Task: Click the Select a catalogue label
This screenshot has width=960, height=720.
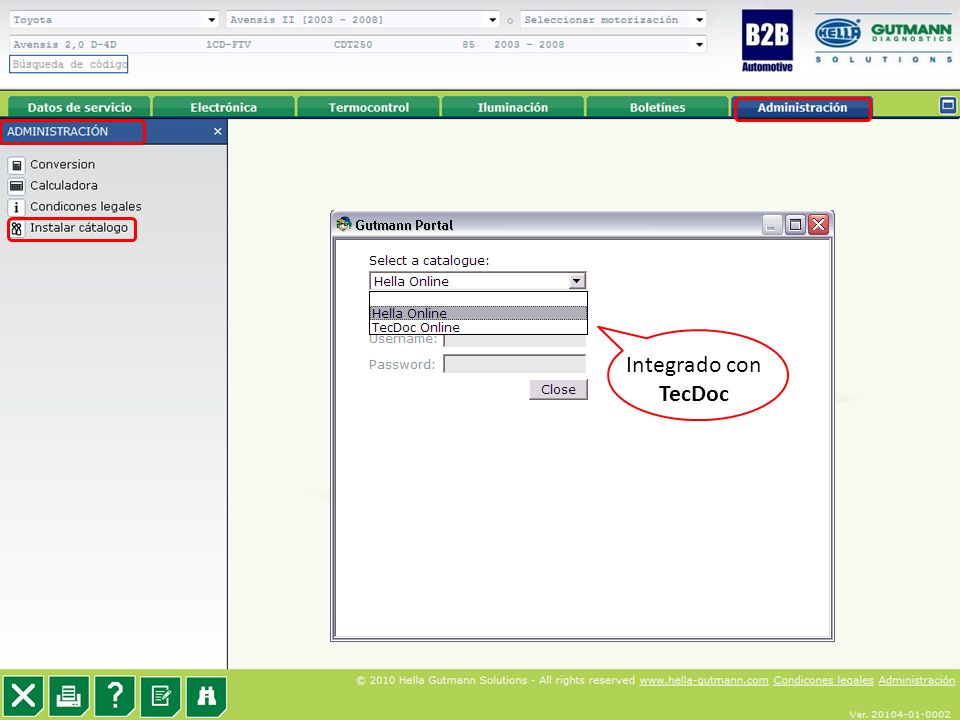Action: [429, 260]
